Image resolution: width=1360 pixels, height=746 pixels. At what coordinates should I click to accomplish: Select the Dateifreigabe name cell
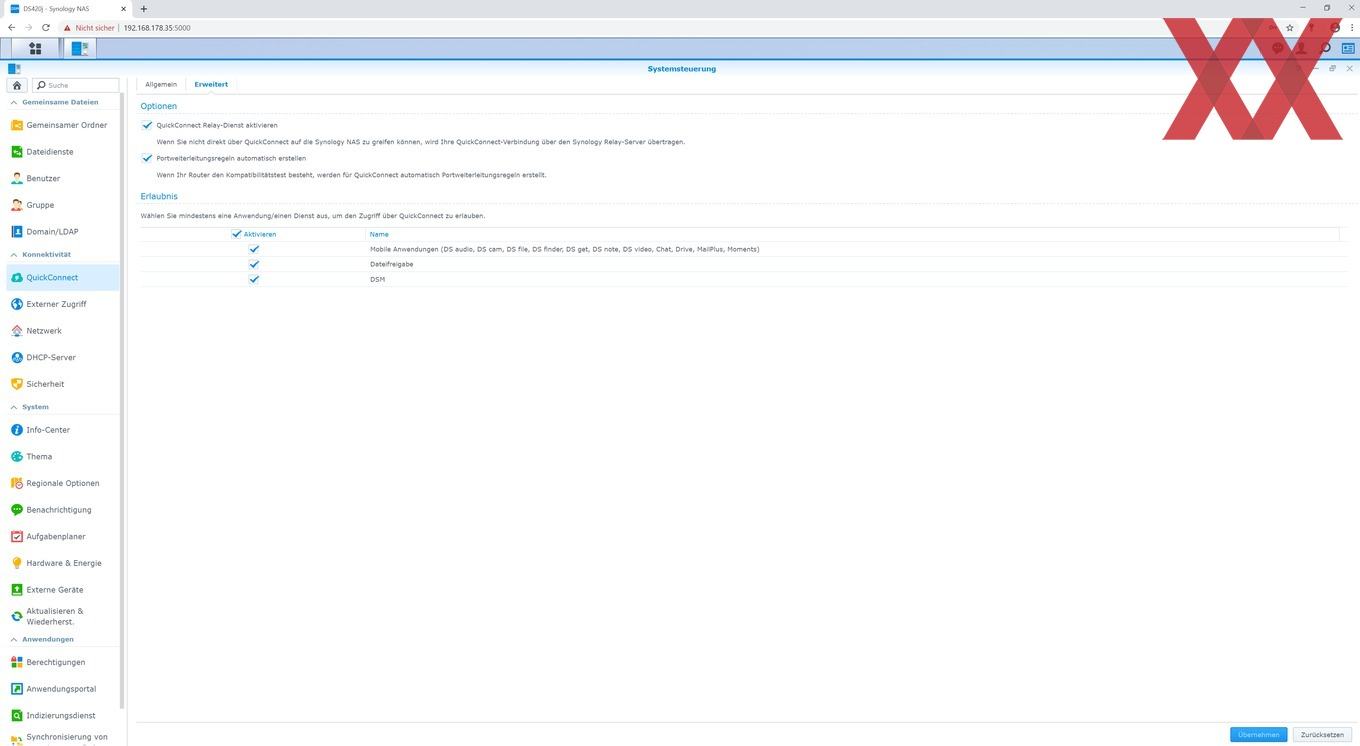point(391,264)
